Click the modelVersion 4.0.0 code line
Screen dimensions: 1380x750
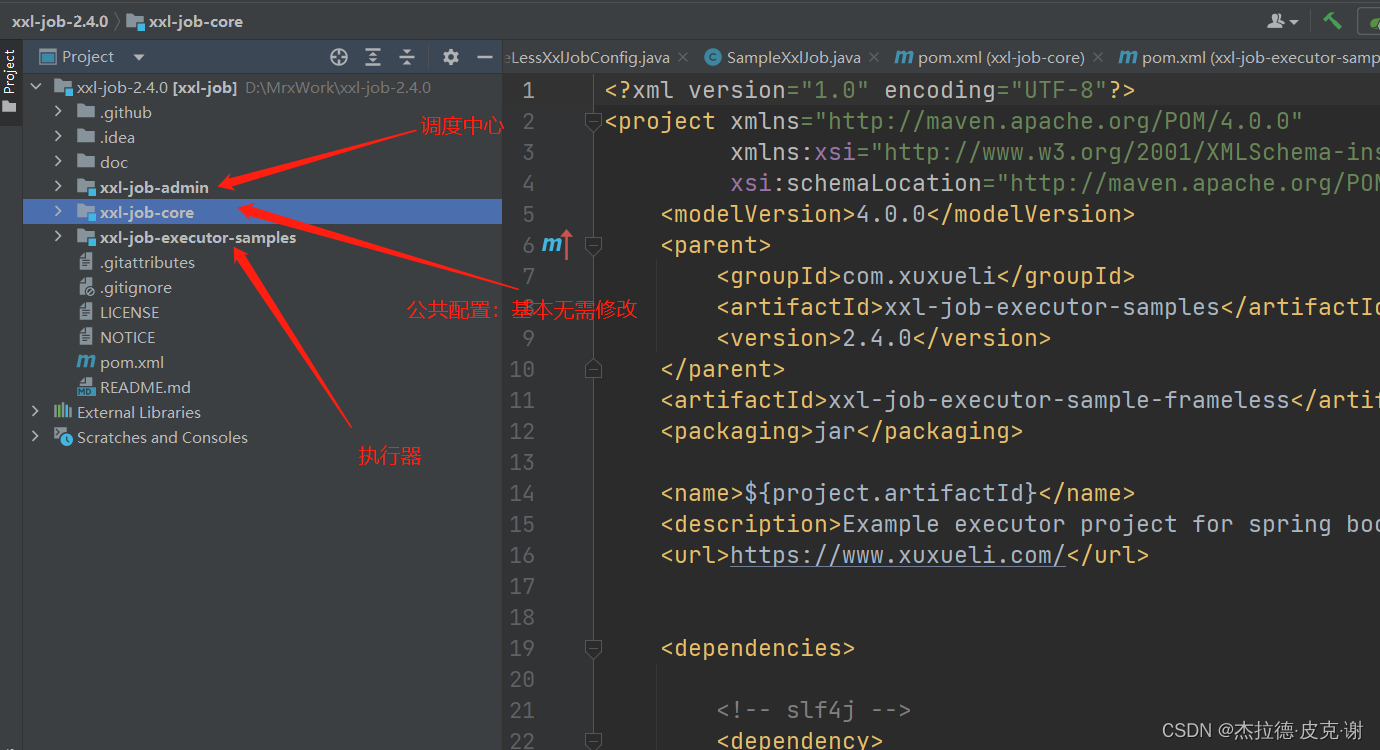898,214
